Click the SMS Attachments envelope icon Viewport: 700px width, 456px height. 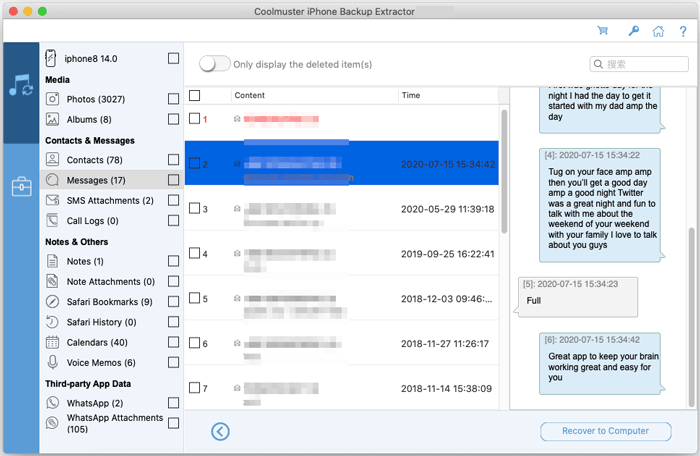pos(52,200)
